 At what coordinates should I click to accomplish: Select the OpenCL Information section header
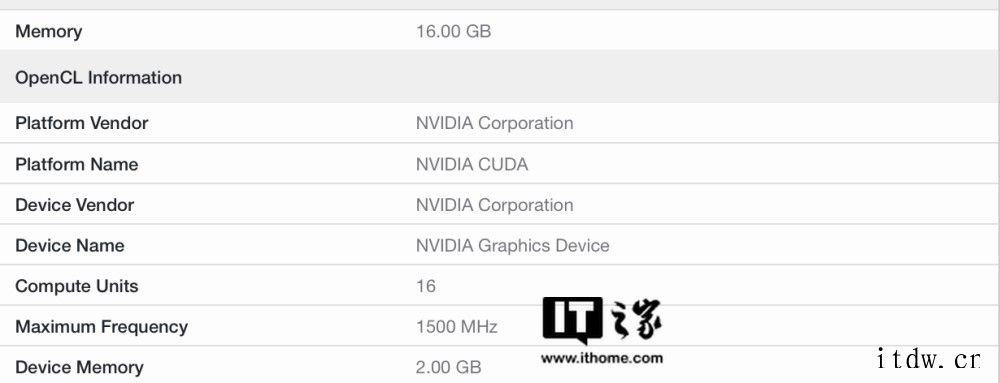click(98, 78)
